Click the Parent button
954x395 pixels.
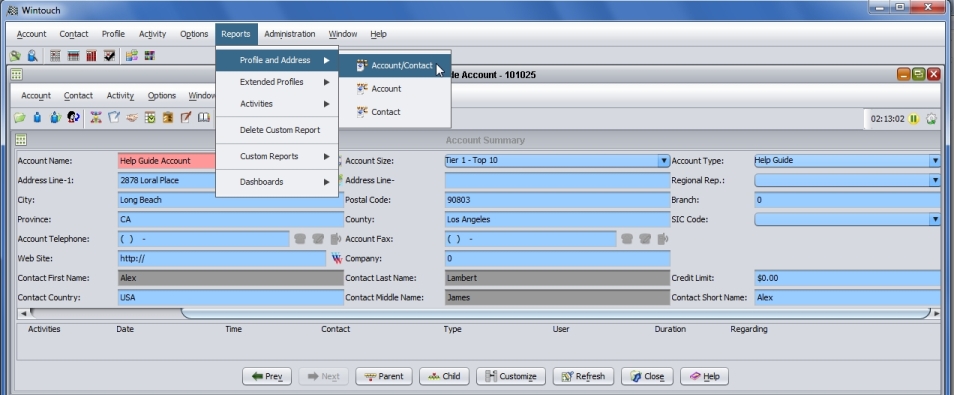coord(383,376)
